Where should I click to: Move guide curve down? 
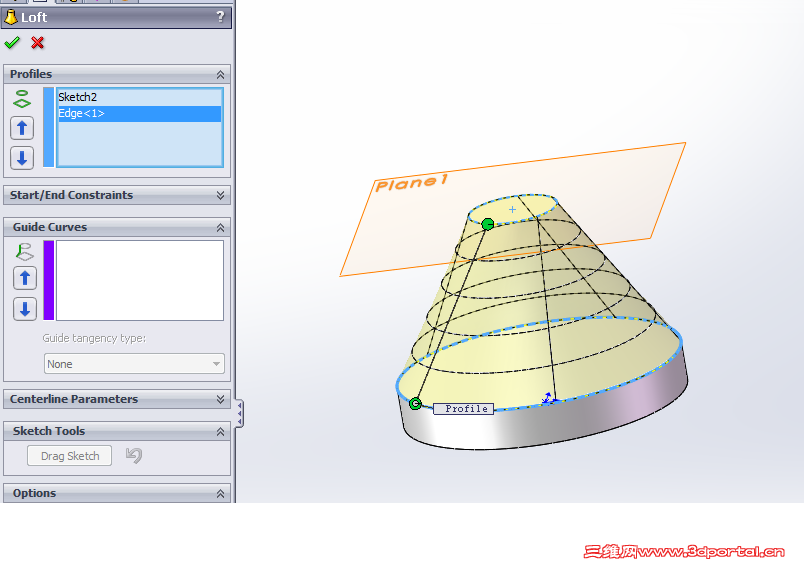tap(25, 309)
